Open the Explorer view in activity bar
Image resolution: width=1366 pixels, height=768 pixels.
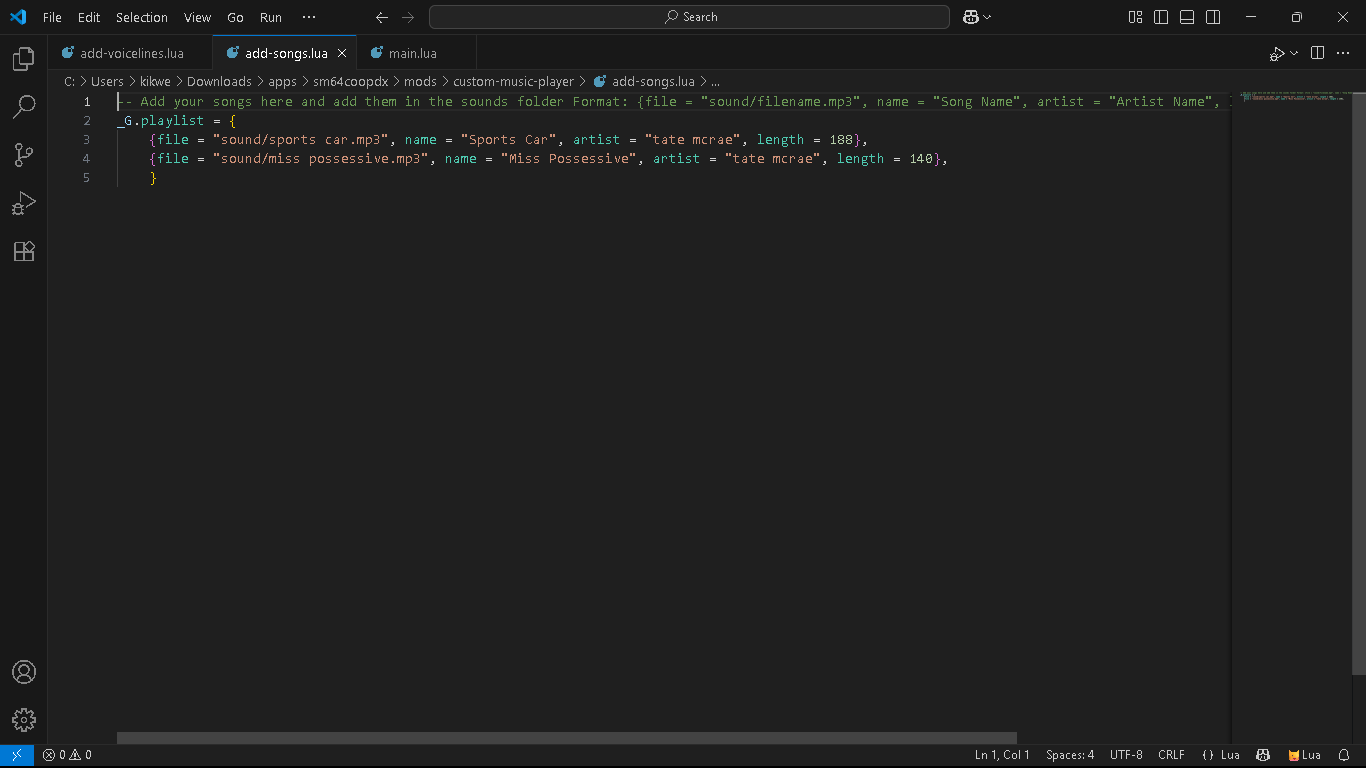(x=24, y=60)
